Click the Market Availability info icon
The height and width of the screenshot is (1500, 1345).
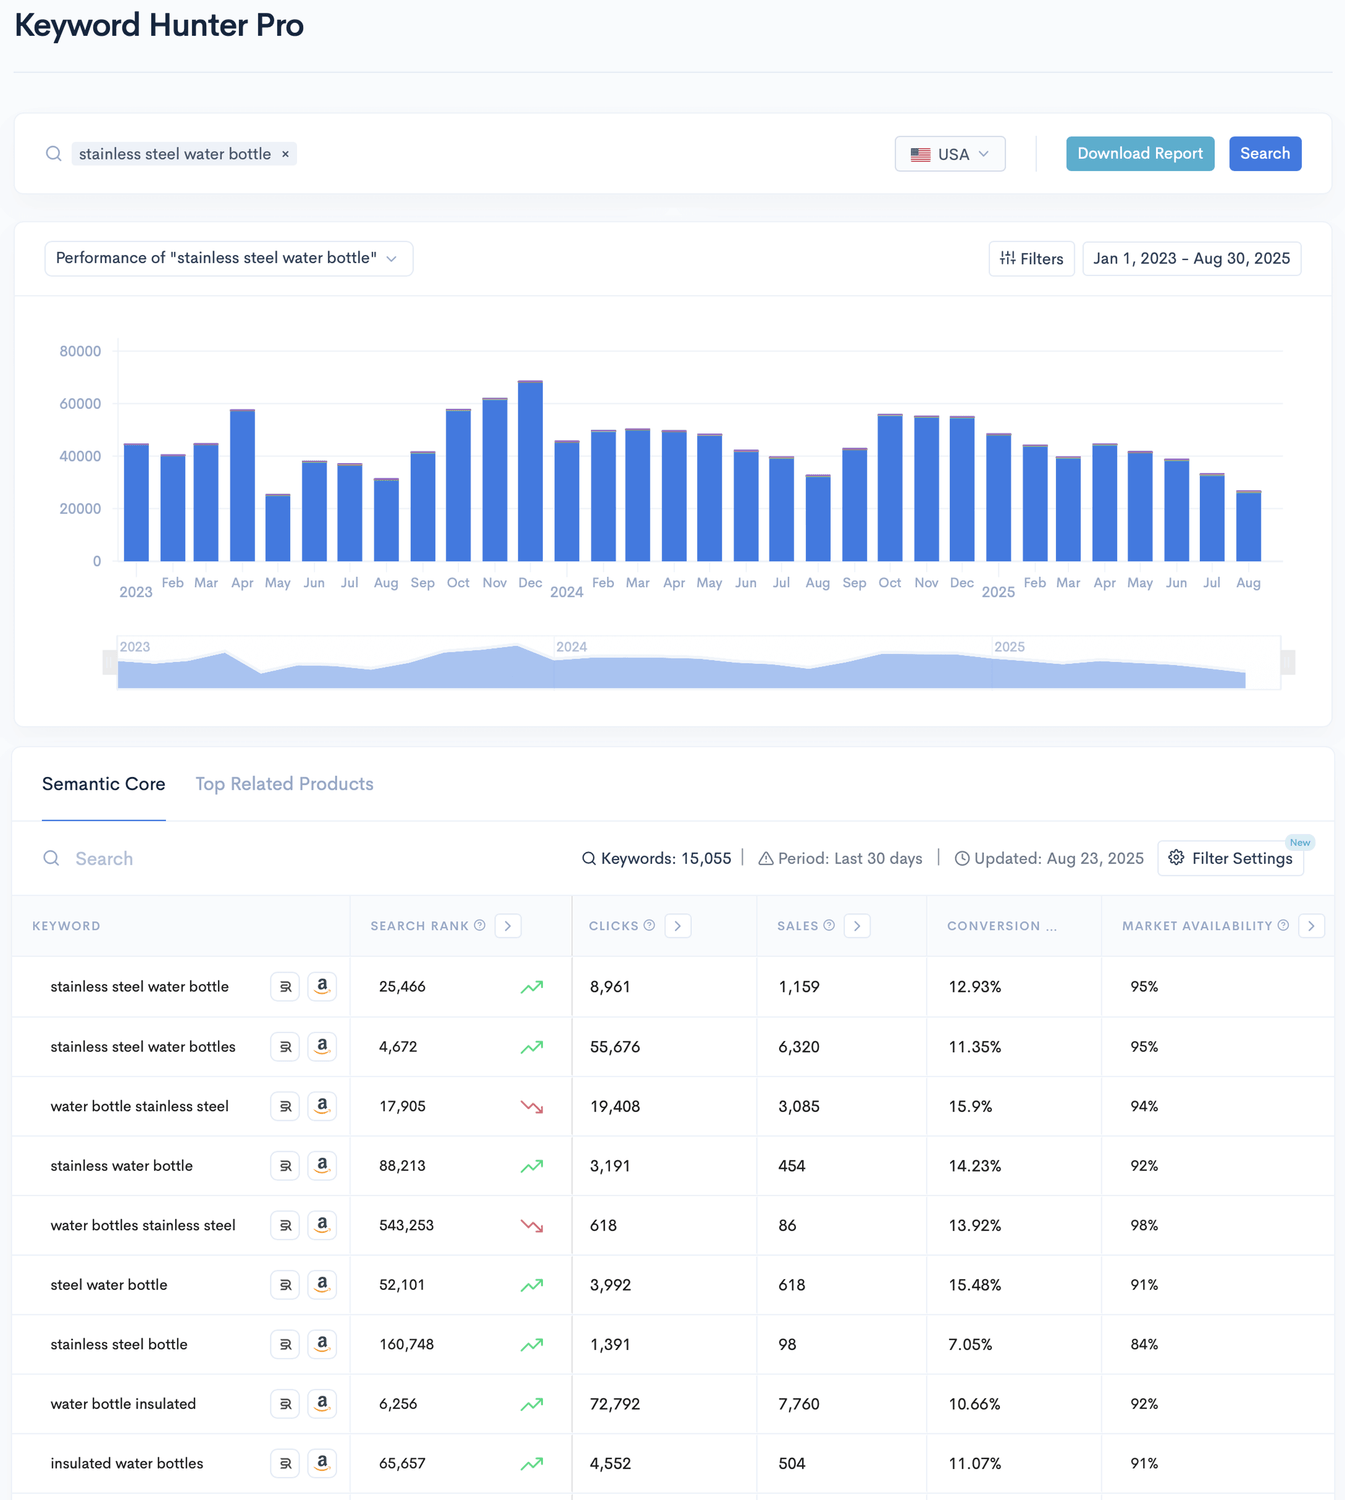pos(1283,926)
